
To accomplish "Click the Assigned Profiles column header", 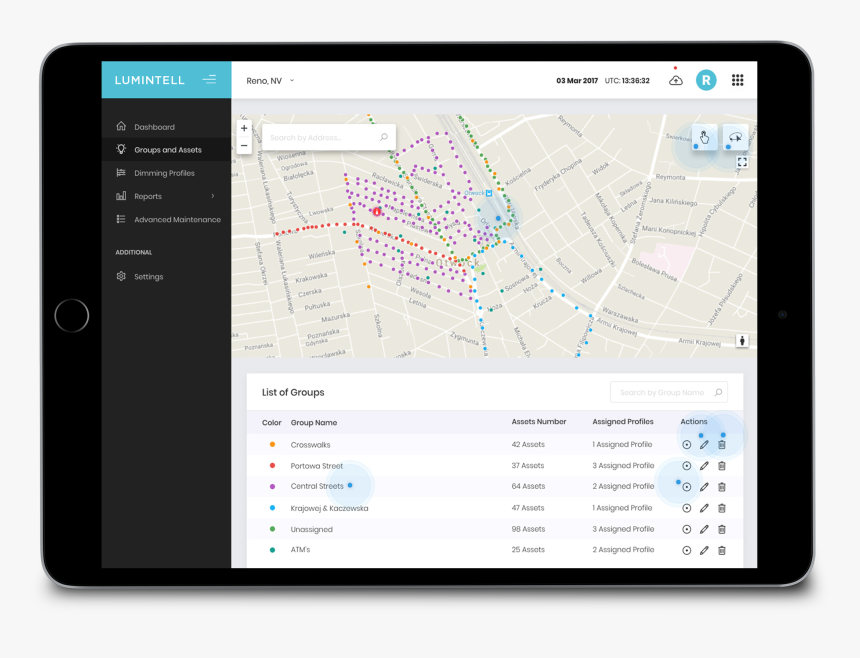I will (623, 422).
